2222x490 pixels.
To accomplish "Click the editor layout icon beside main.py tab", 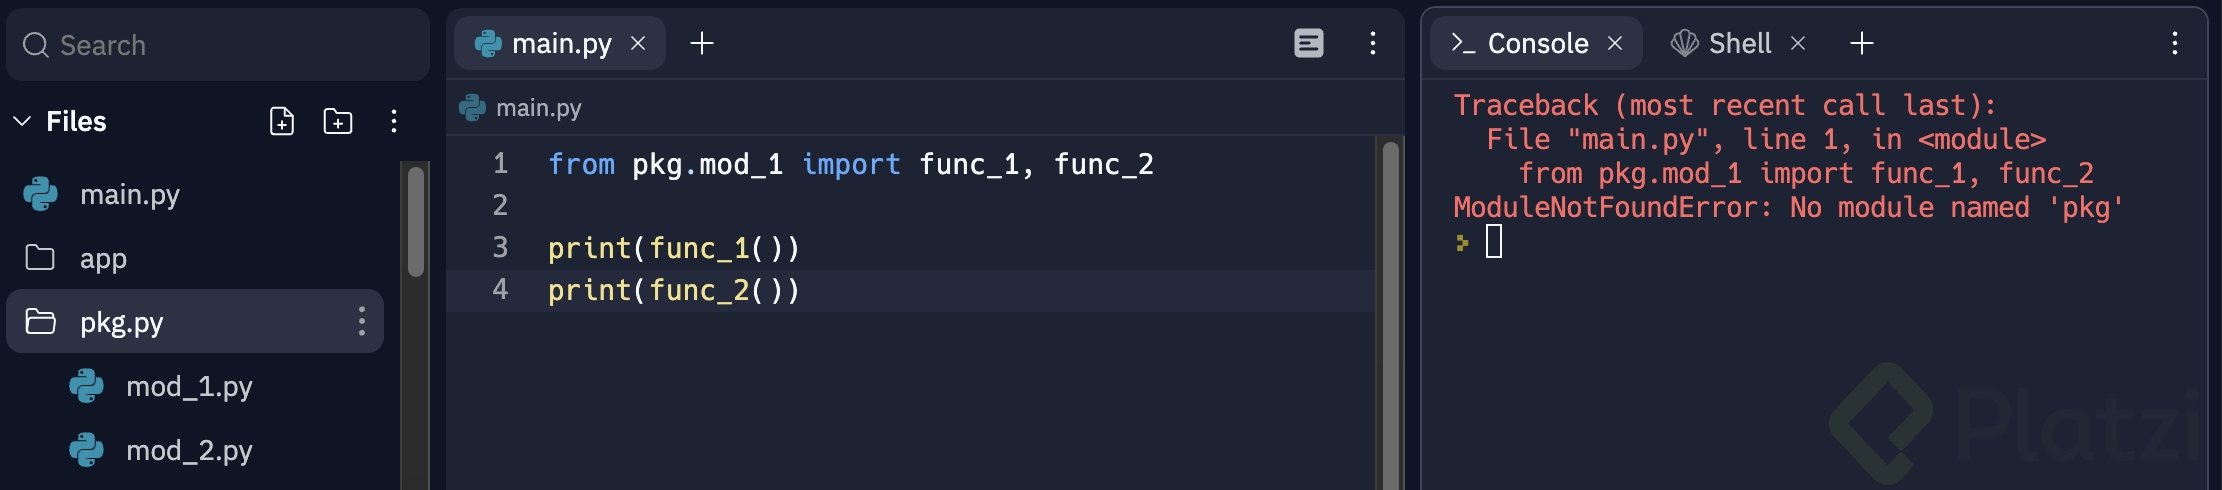I will coord(1309,43).
